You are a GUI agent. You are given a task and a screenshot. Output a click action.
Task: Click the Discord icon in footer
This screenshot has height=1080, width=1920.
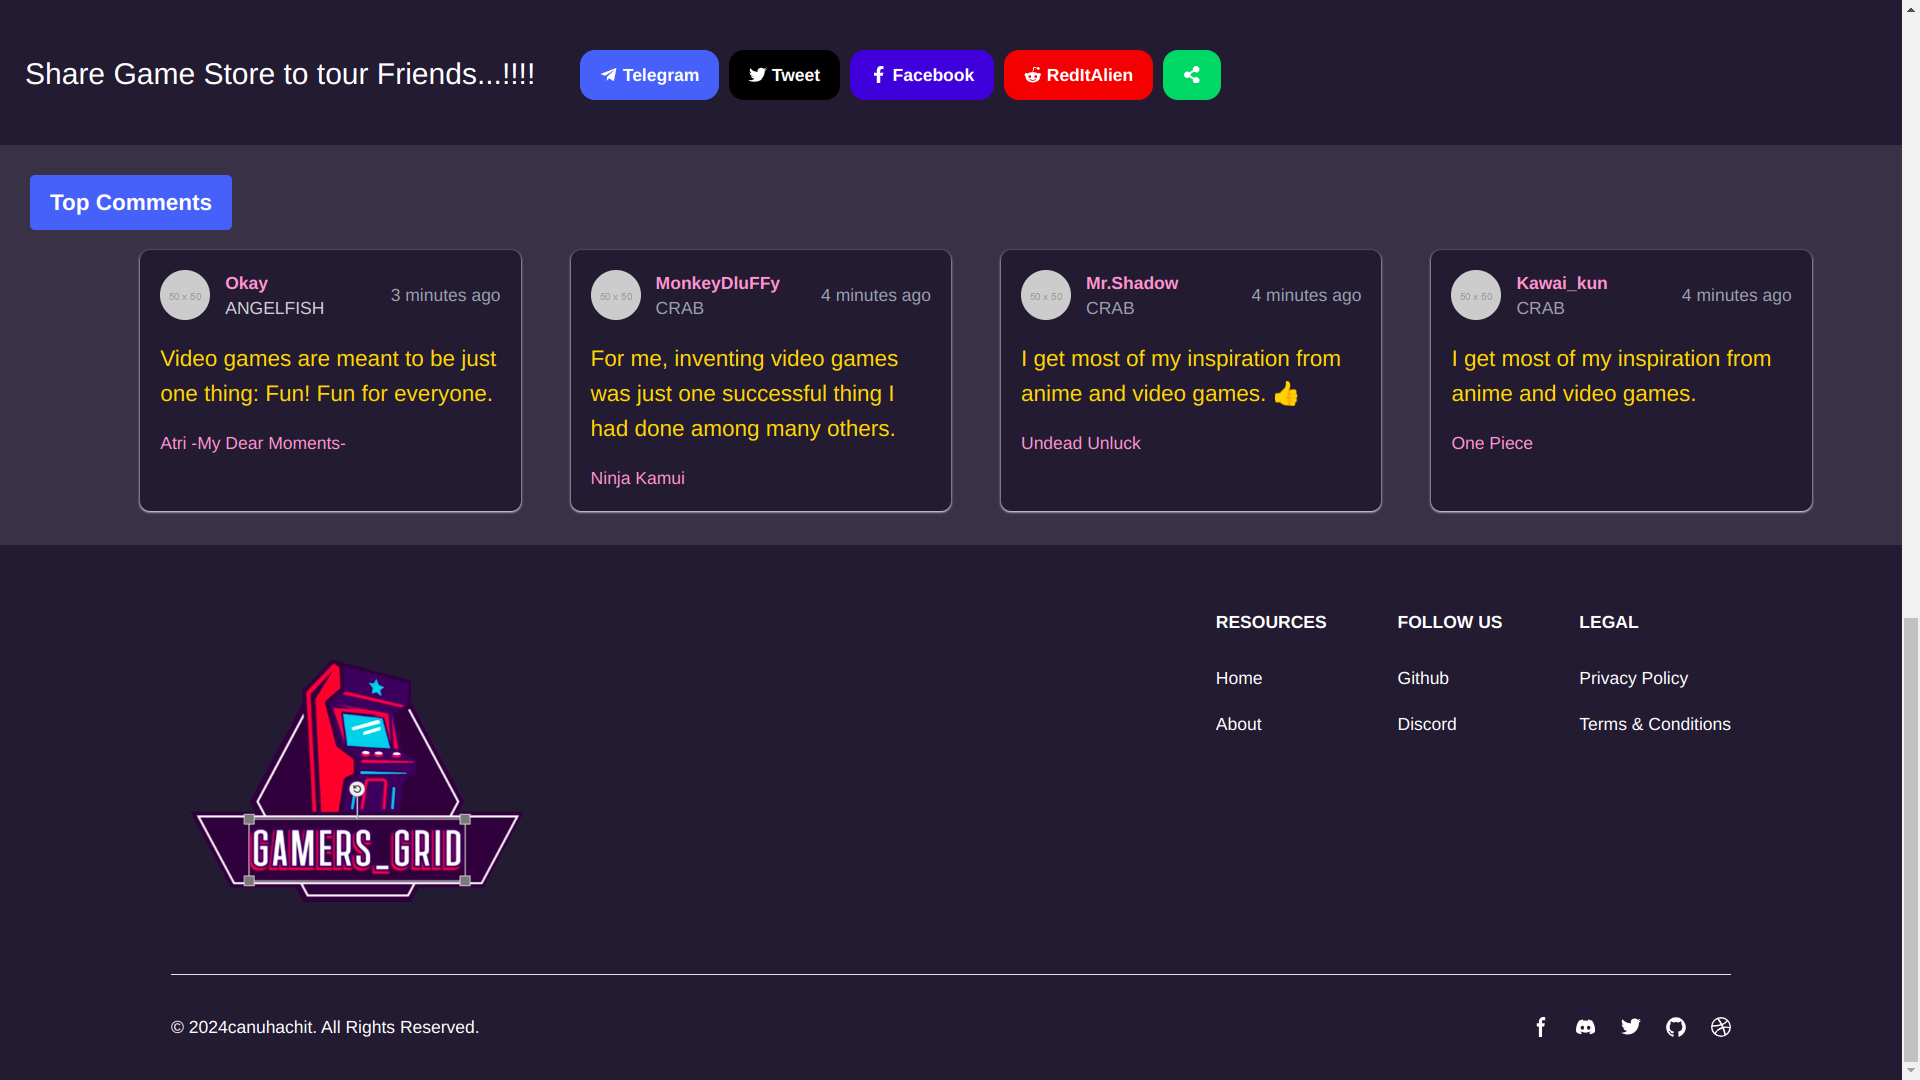pyautogui.click(x=1586, y=1027)
